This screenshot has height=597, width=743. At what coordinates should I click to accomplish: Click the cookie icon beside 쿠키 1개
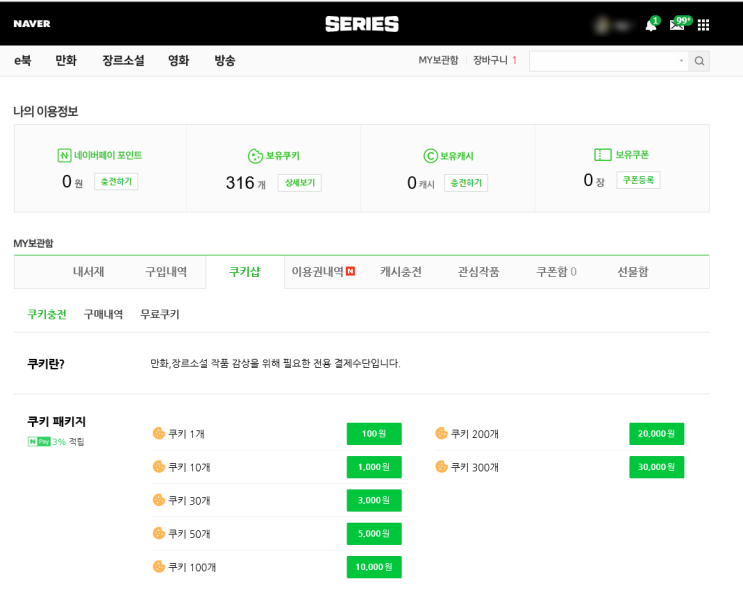point(159,433)
